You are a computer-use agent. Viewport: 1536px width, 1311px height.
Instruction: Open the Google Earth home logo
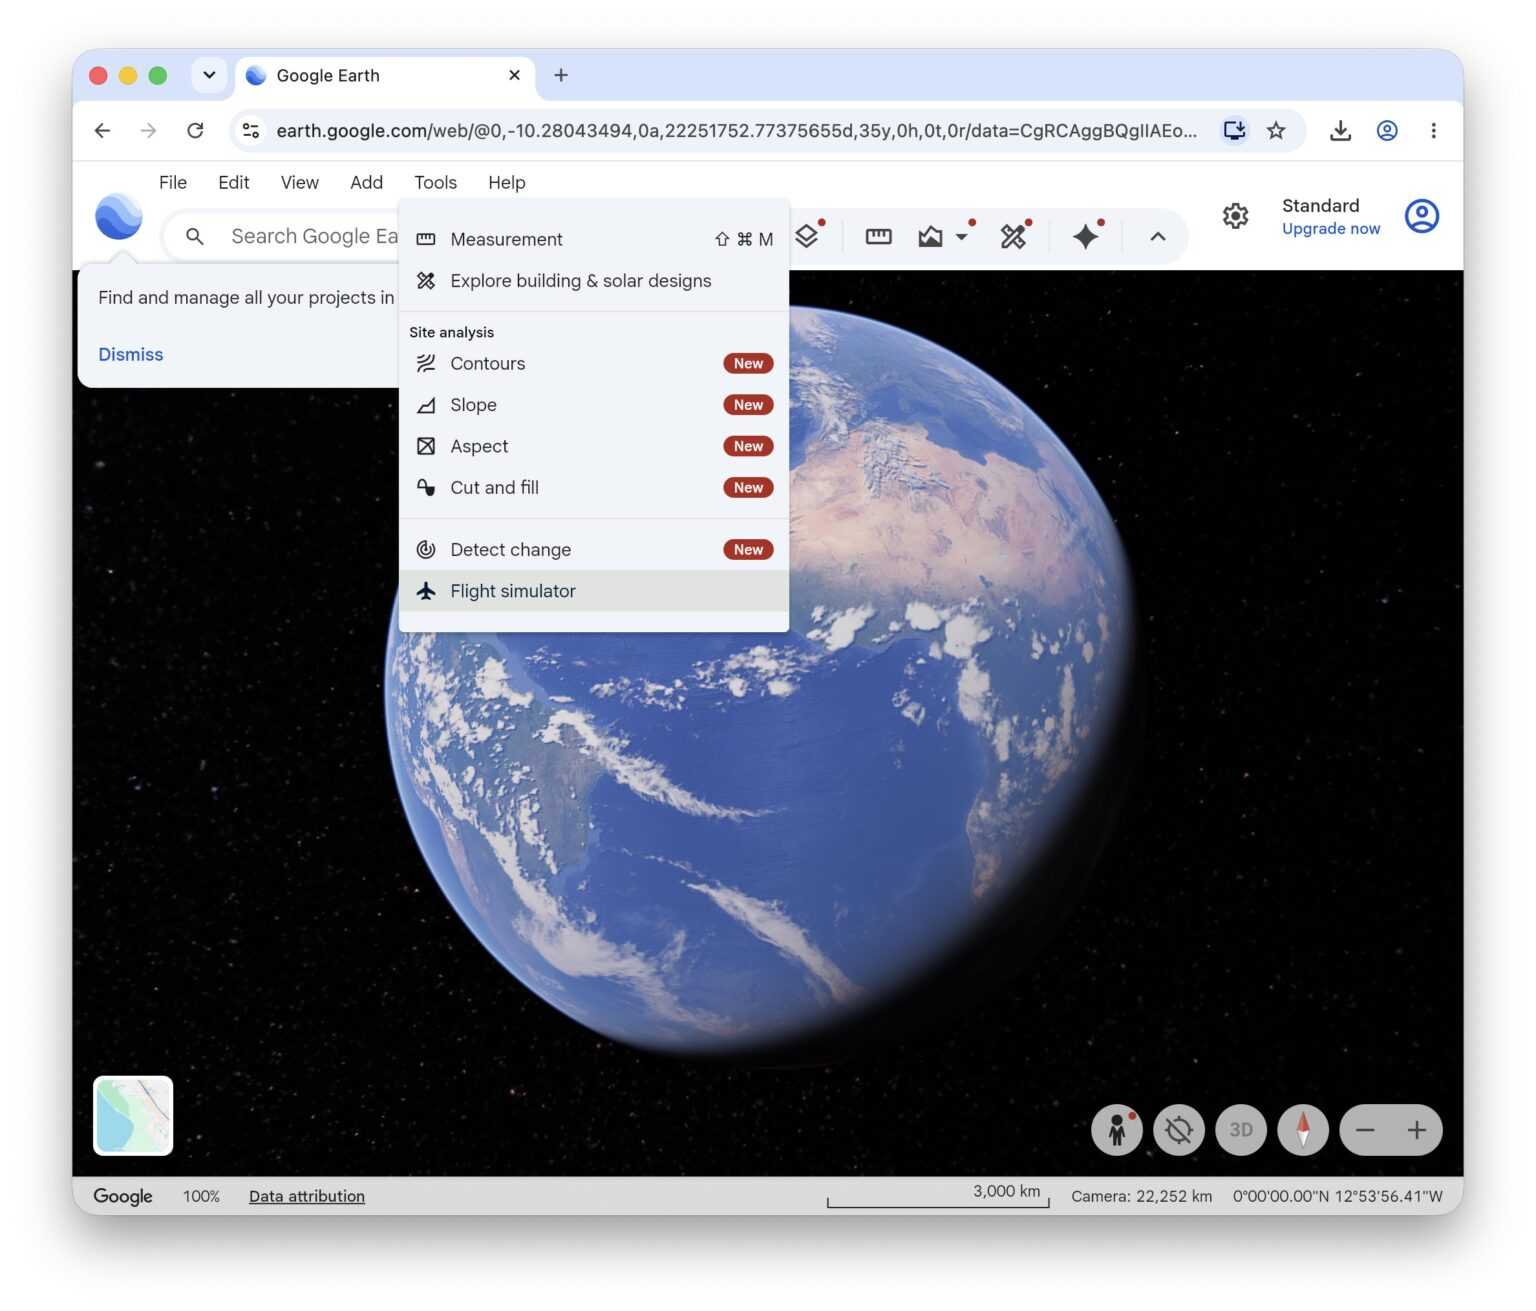coord(118,216)
